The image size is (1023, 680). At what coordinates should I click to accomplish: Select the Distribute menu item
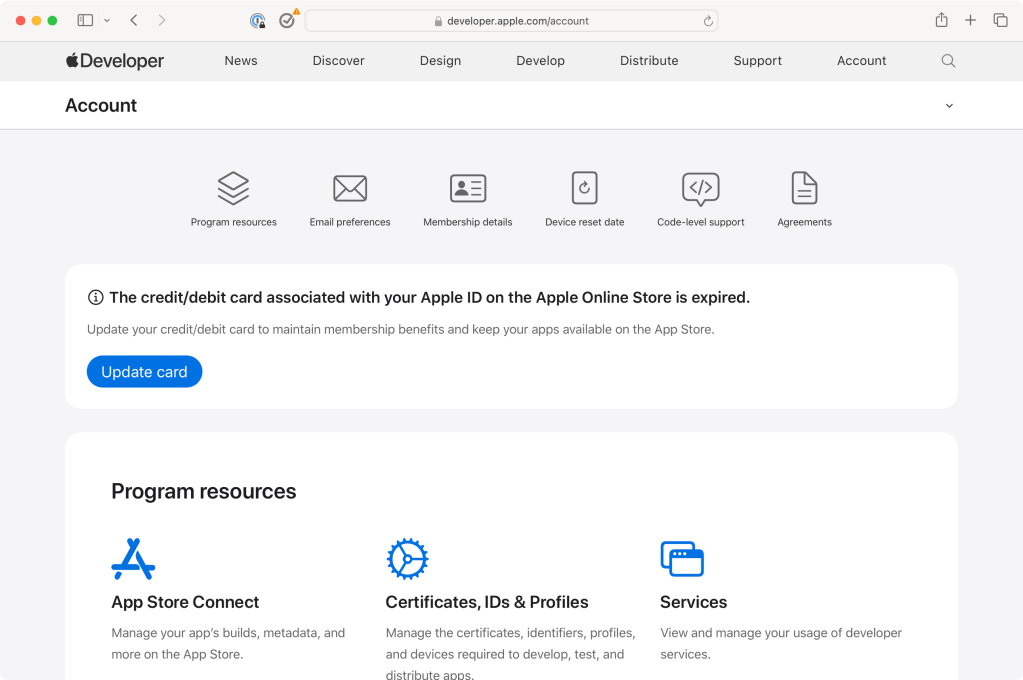649,61
